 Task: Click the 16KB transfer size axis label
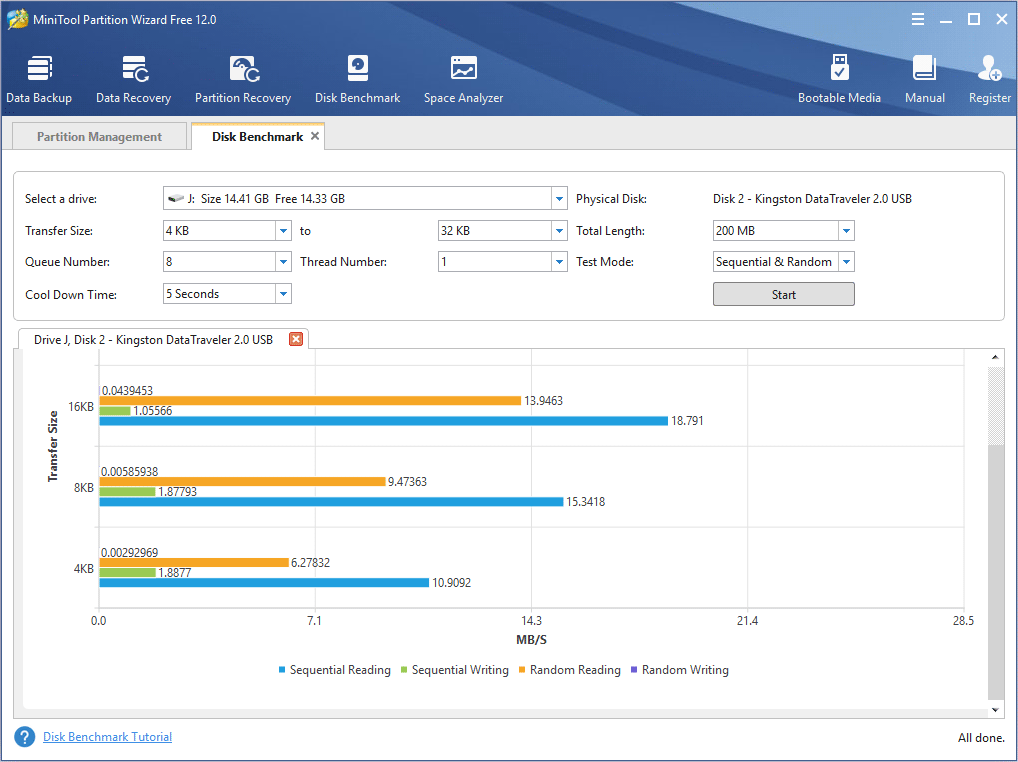tap(81, 406)
